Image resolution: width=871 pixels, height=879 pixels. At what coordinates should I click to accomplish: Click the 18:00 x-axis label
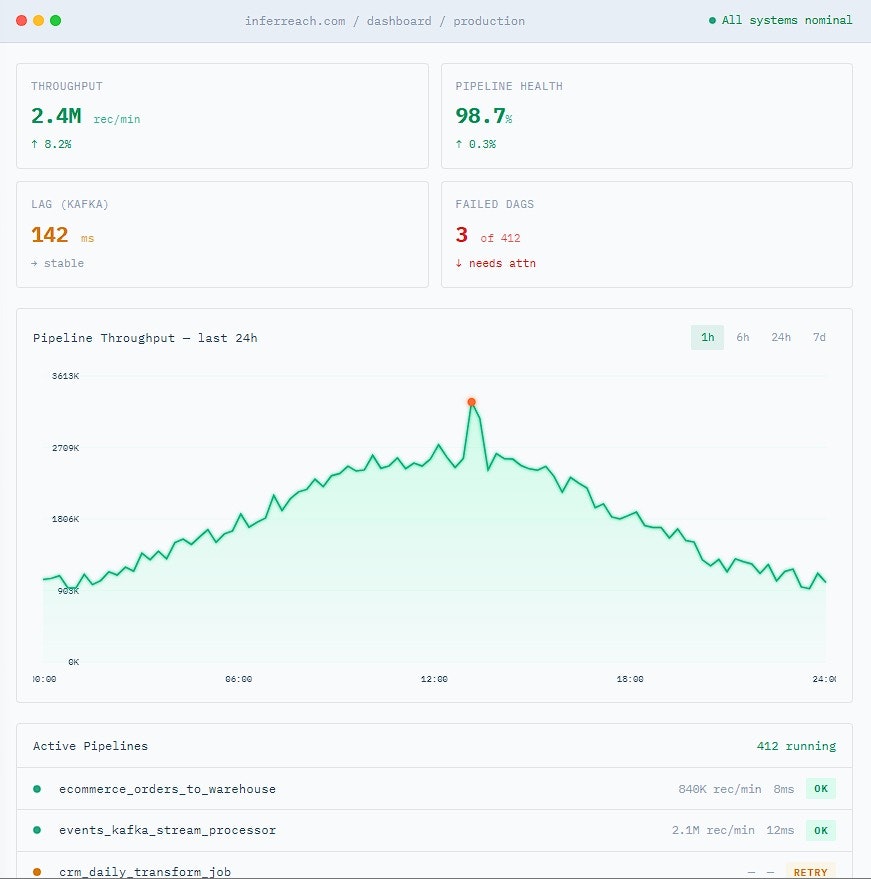(x=630, y=679)
